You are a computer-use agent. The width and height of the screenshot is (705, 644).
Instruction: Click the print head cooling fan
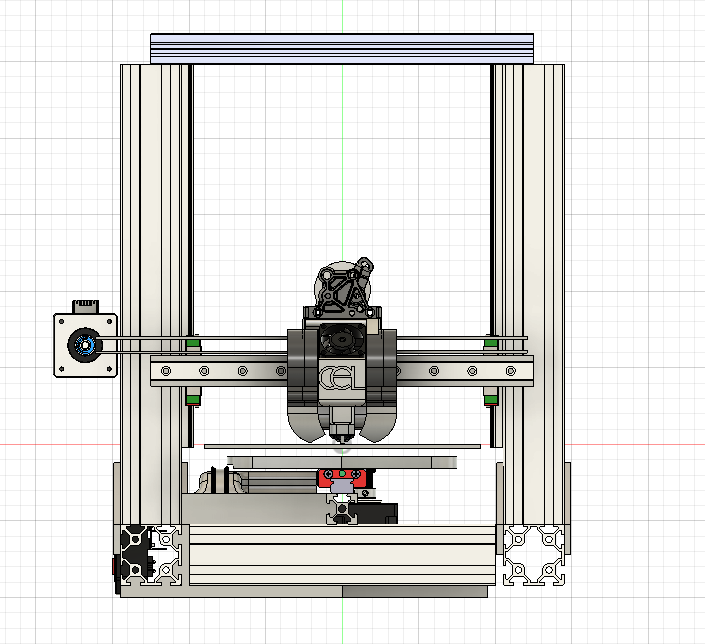pyautogui.click(x=343, y=342)
